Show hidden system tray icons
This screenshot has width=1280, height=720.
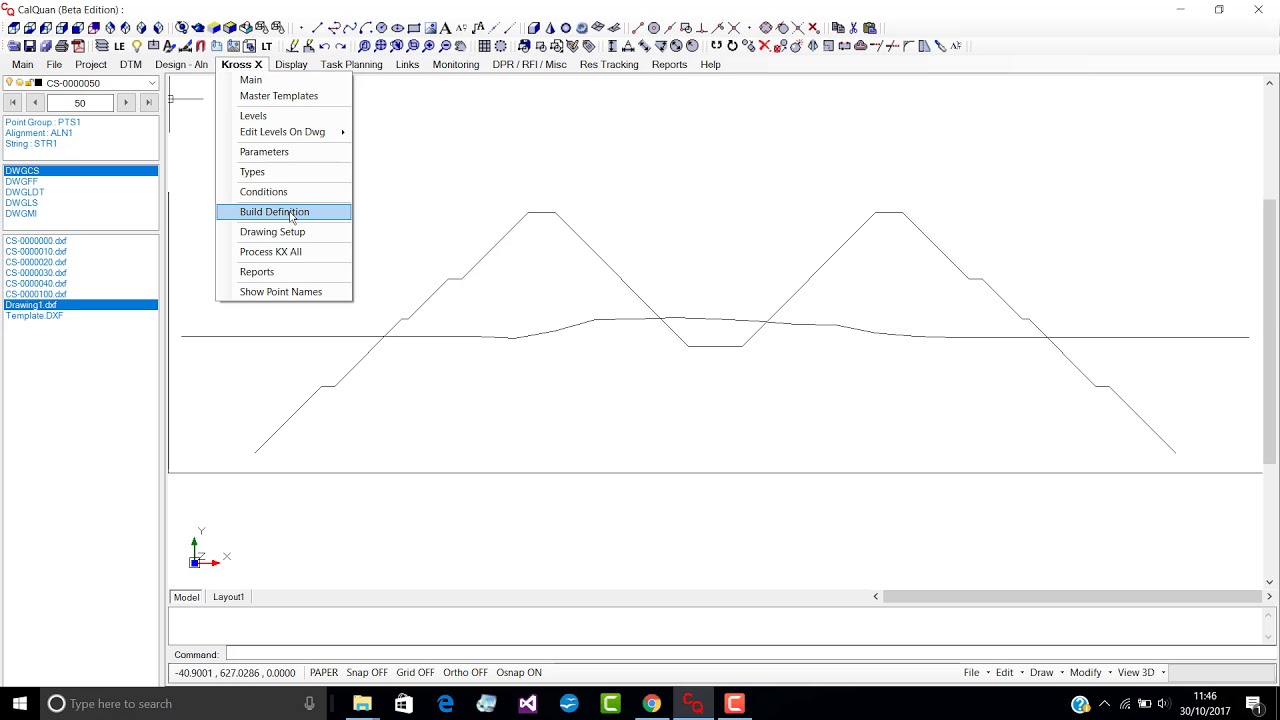(1104, 704)
